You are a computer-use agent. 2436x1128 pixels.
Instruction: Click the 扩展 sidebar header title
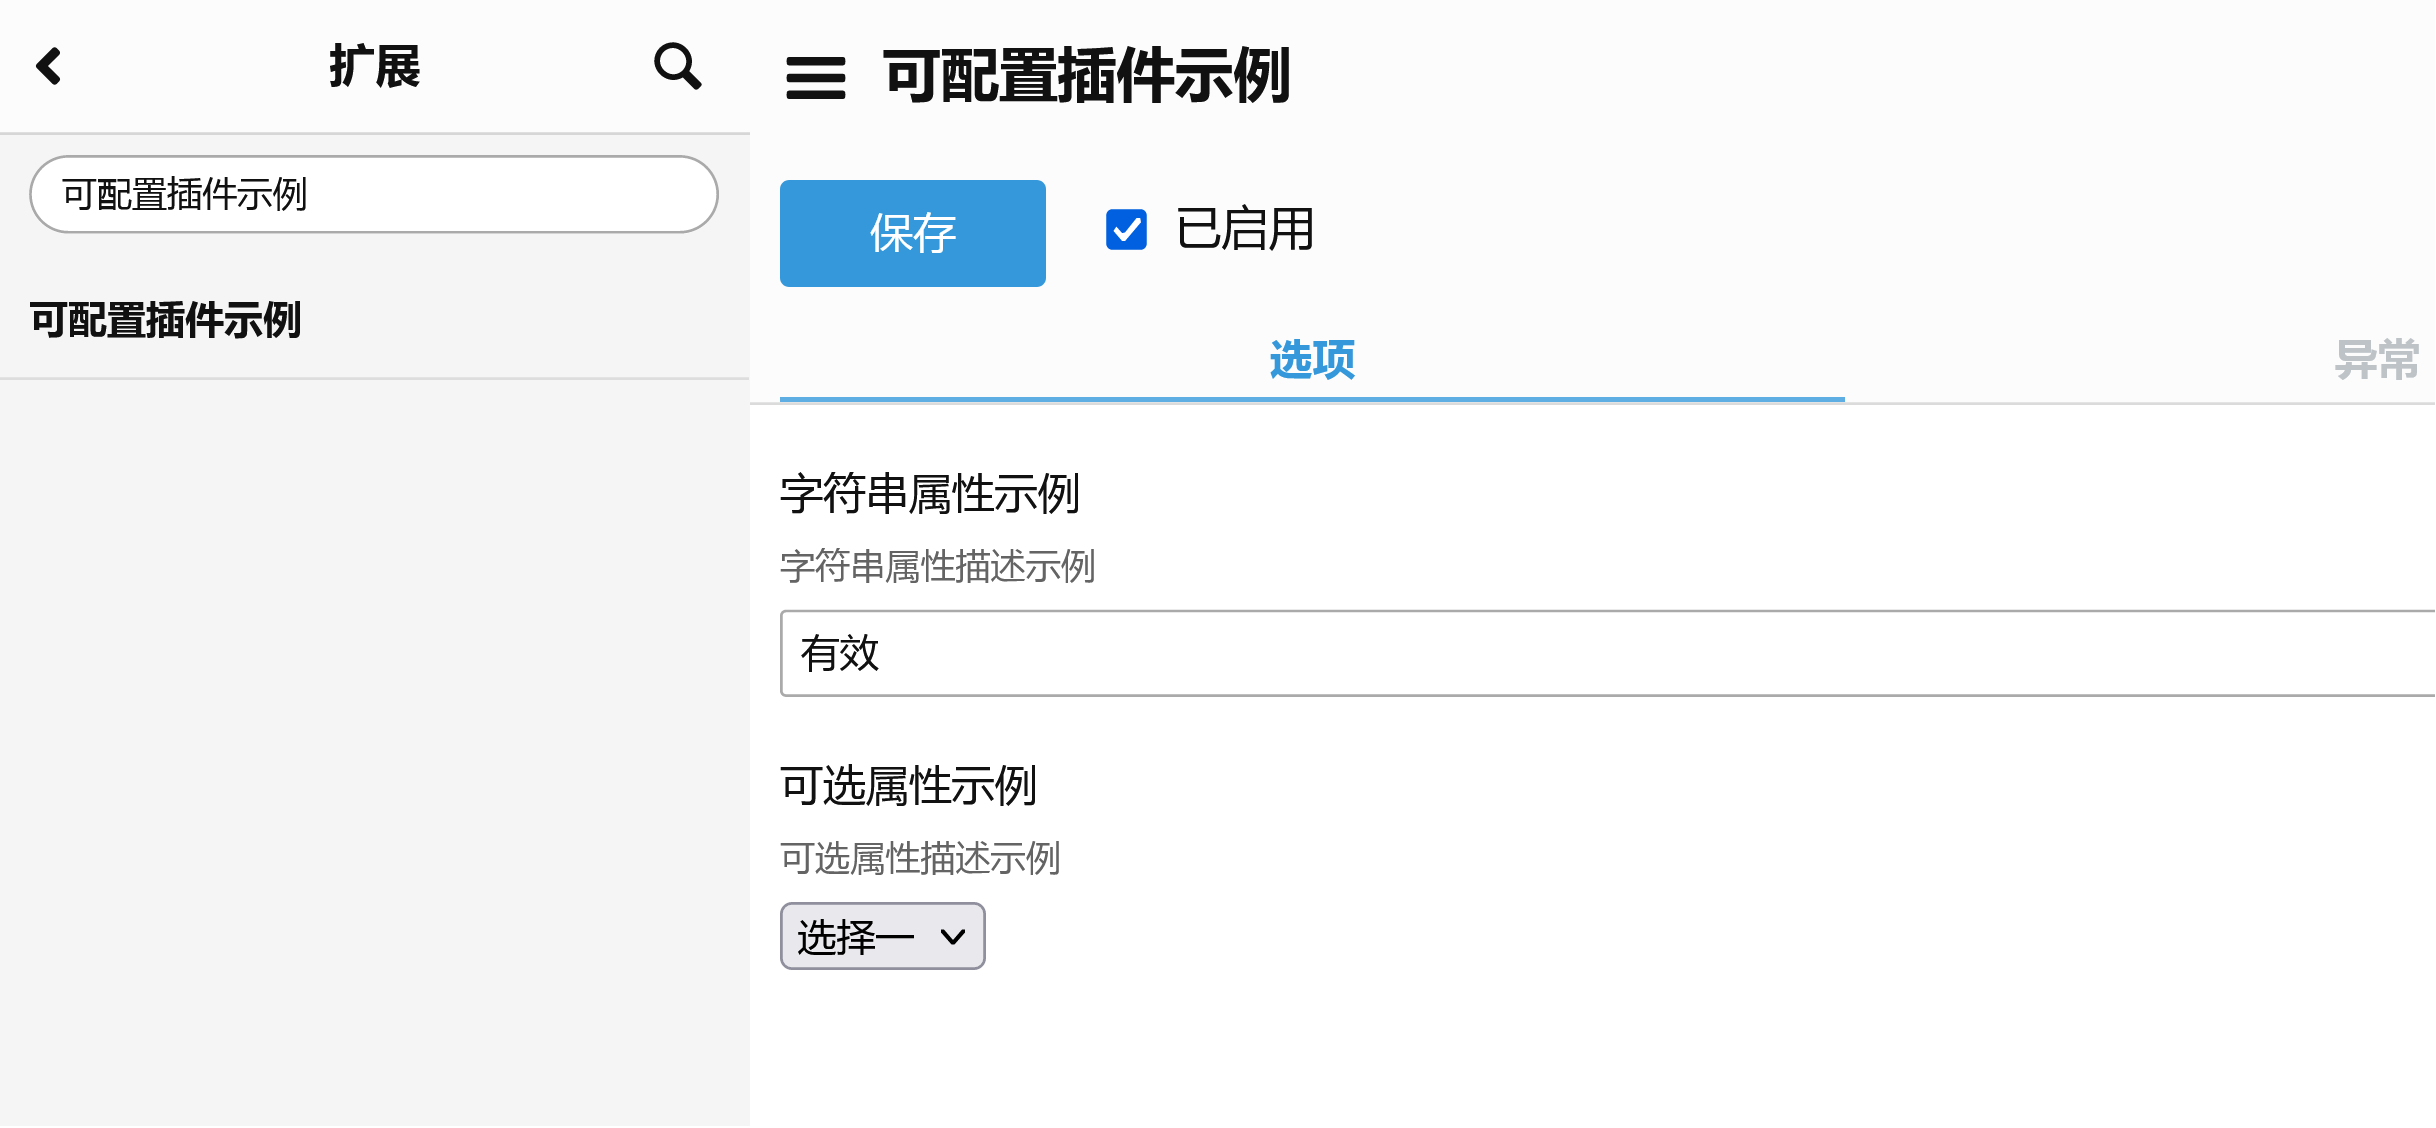(375, 67)
